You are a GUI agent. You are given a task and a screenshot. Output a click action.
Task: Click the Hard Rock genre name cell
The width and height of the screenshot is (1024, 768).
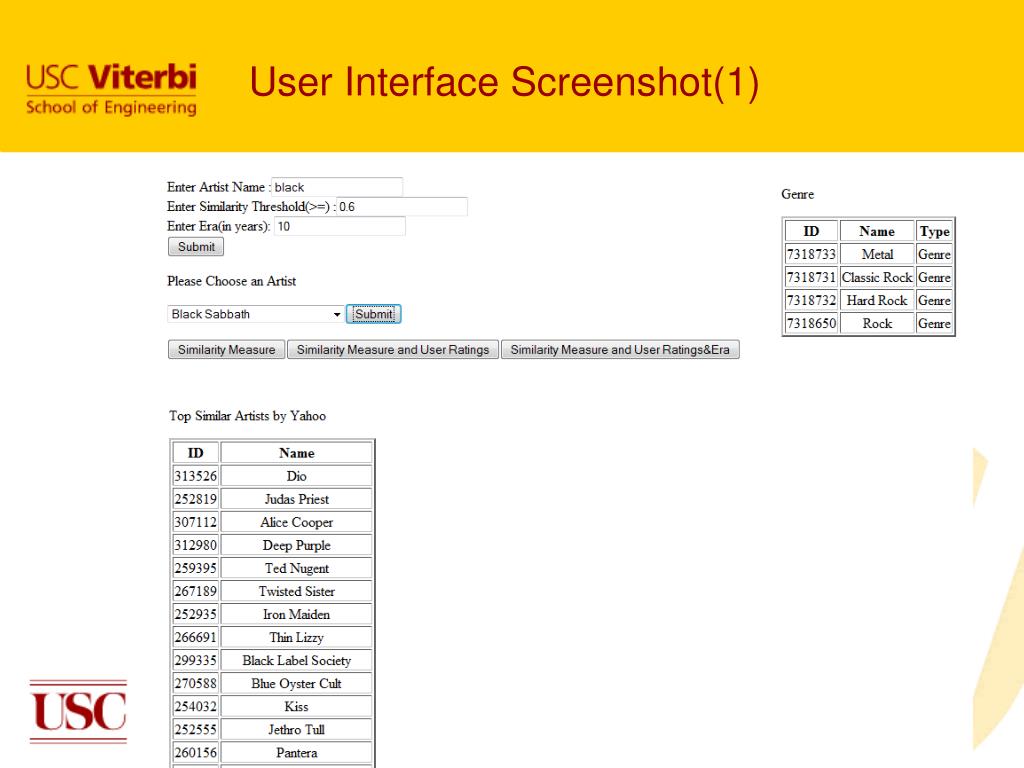(x=877, y=300)
